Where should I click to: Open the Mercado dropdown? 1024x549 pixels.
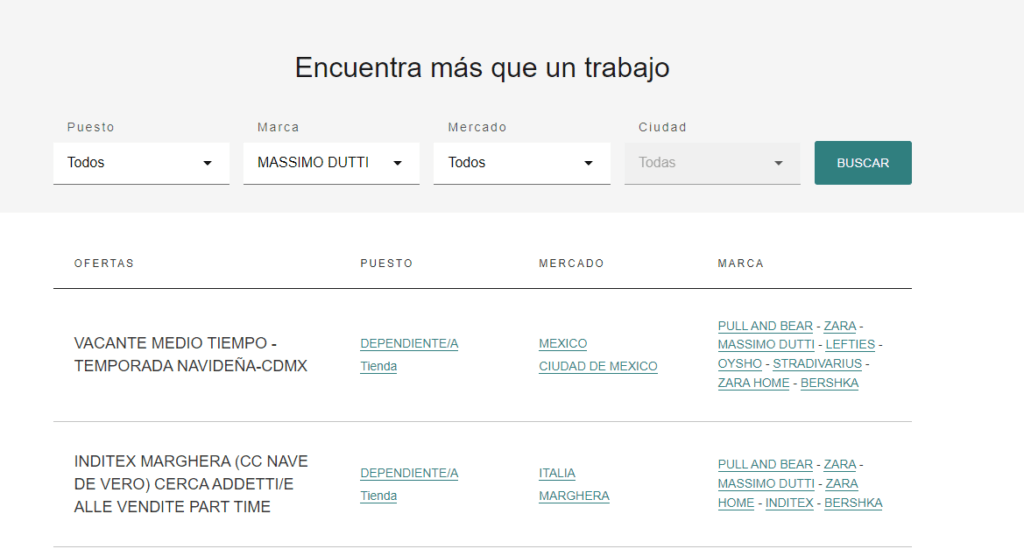521,163
